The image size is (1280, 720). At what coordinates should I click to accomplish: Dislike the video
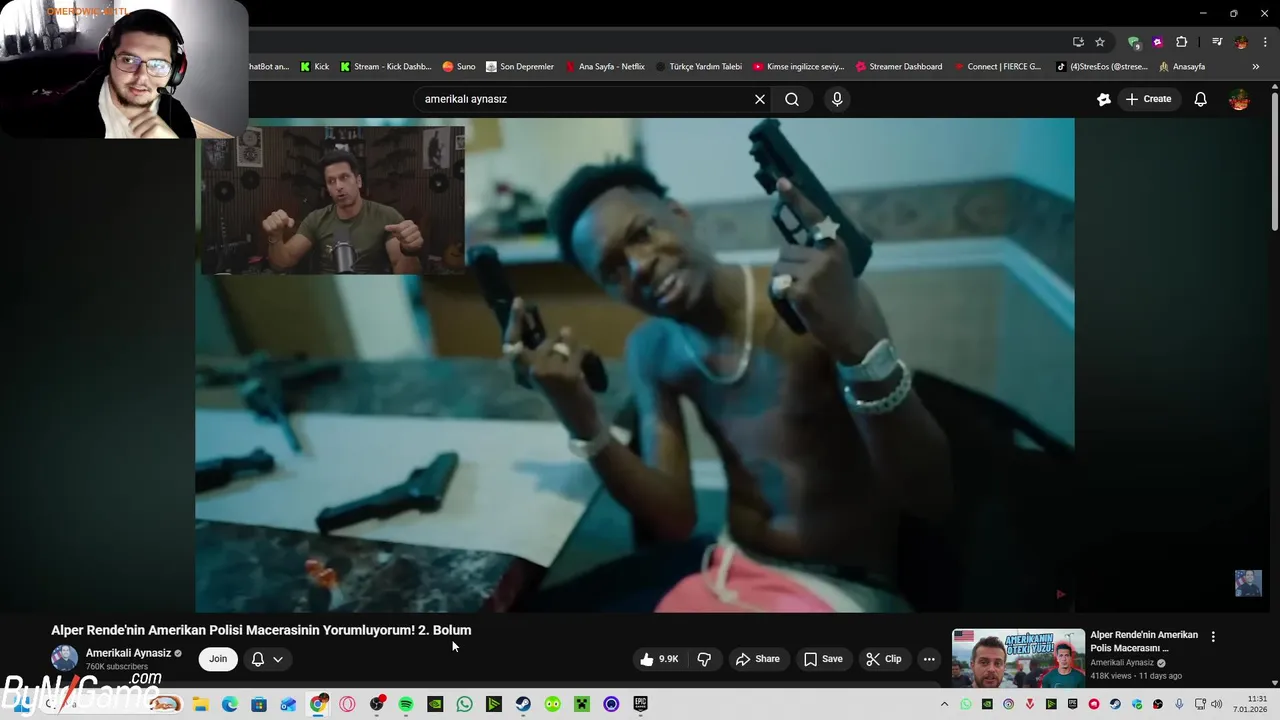click(x=704, y=659)
